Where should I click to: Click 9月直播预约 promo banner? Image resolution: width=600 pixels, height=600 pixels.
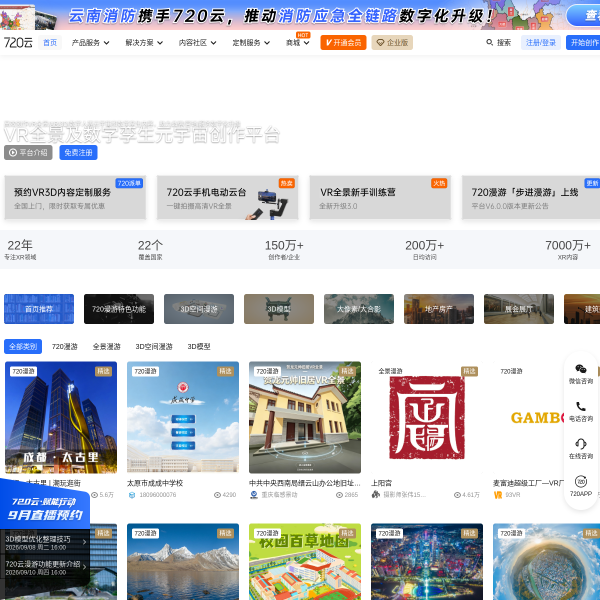pos(45,508)
